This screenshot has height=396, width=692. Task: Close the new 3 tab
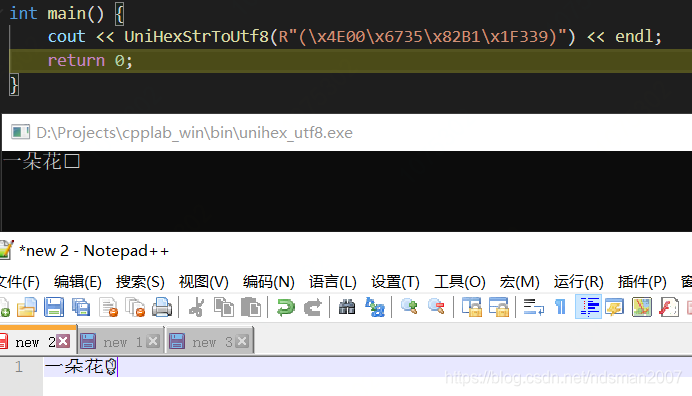tap(242, 341)
